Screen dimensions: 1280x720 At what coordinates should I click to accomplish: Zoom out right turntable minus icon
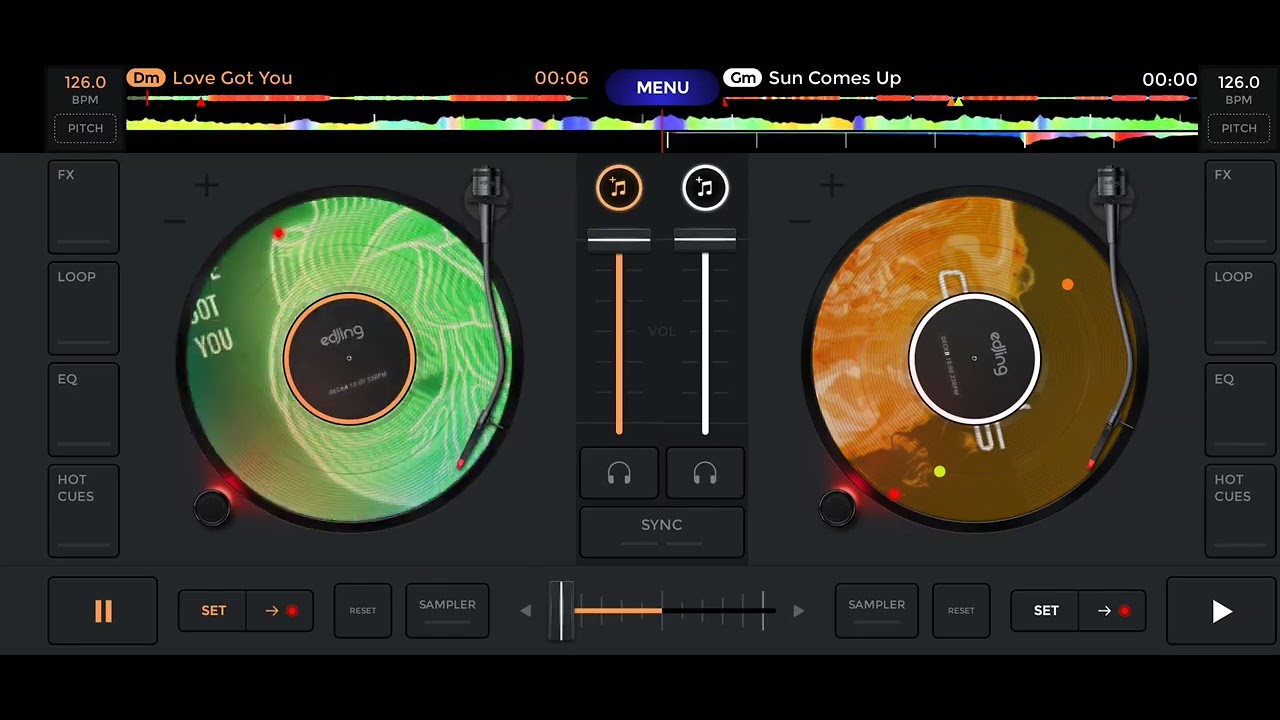click(799, 222)
